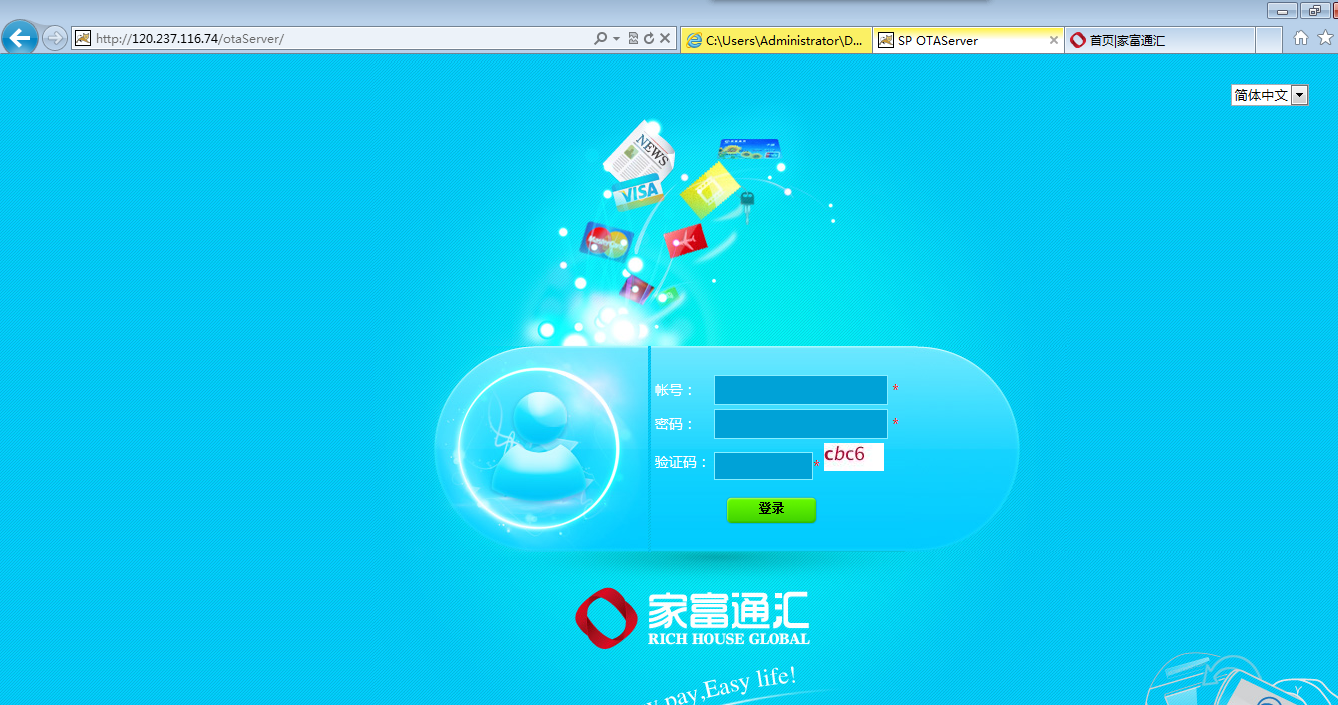Go back with the browser back arrow
The width and height of the screenshot is (1338, 705).
20,38
